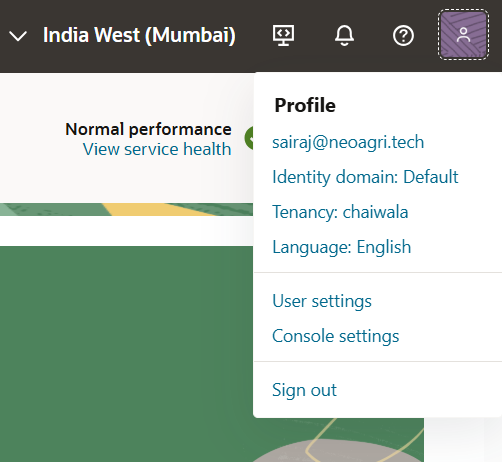Screen dimensions: 502x462
Task: Open Tenancy: chaiwala details
Action: (340, 212)
